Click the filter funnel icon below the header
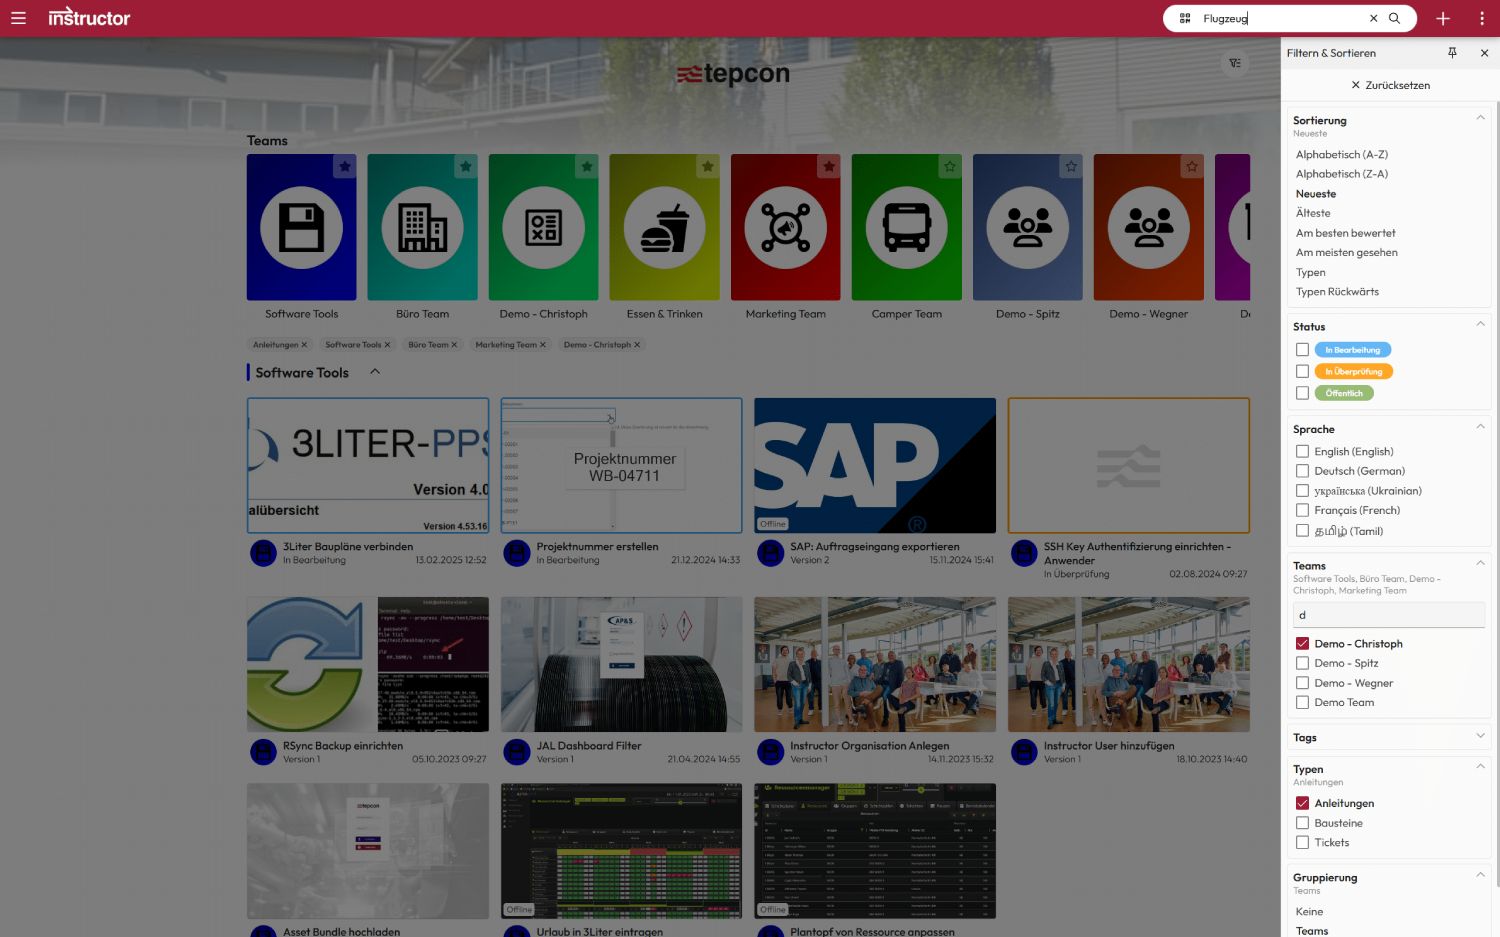The image size is (1500, 937). (x=1235, y=63)
